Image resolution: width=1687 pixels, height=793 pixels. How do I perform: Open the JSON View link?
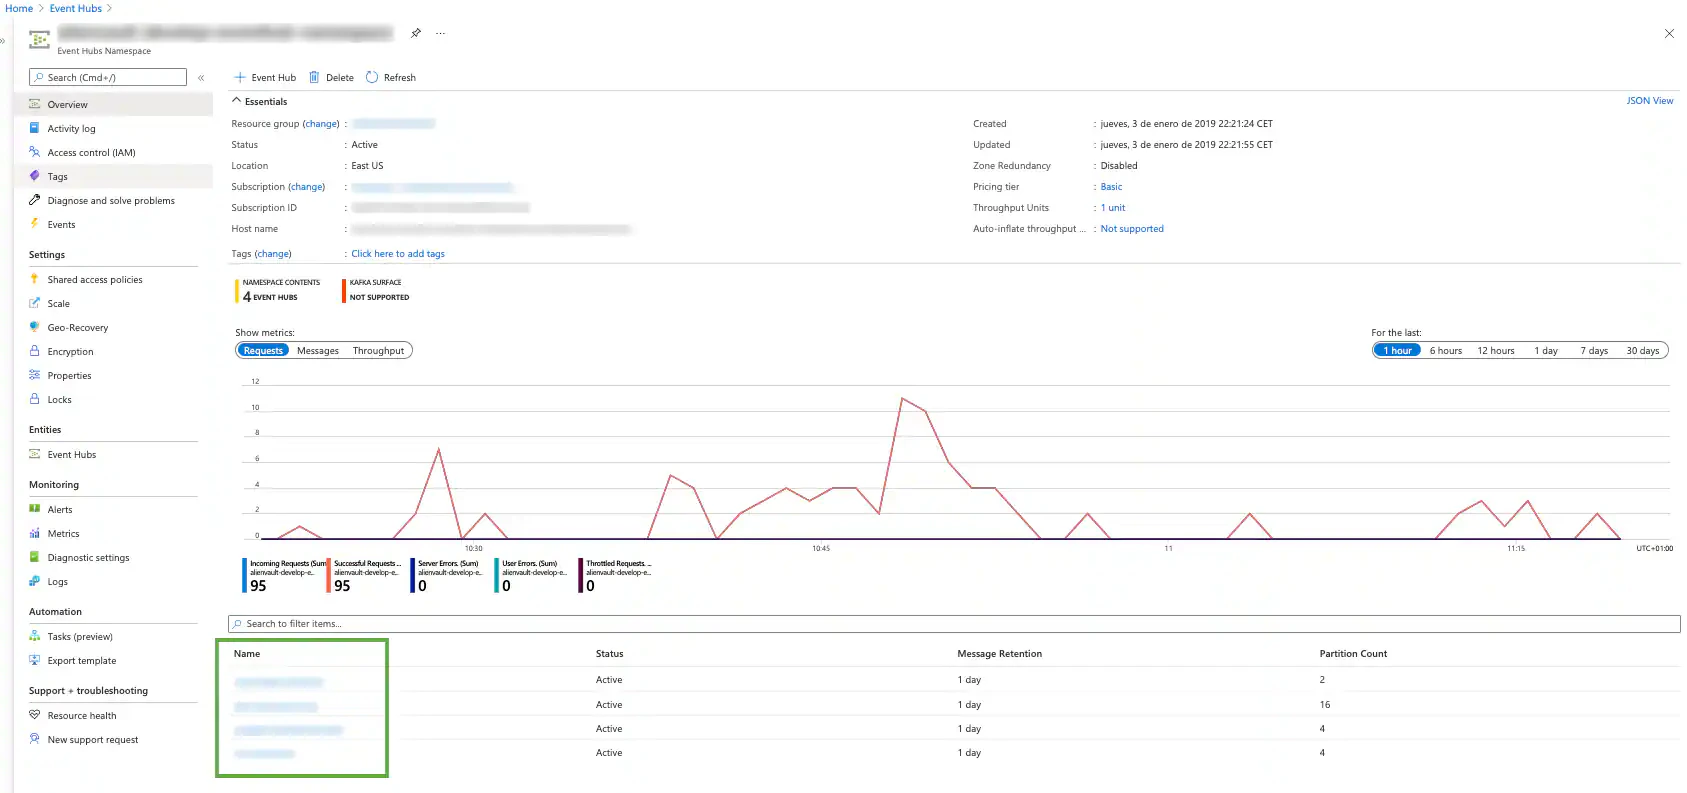pos(1649,101)
